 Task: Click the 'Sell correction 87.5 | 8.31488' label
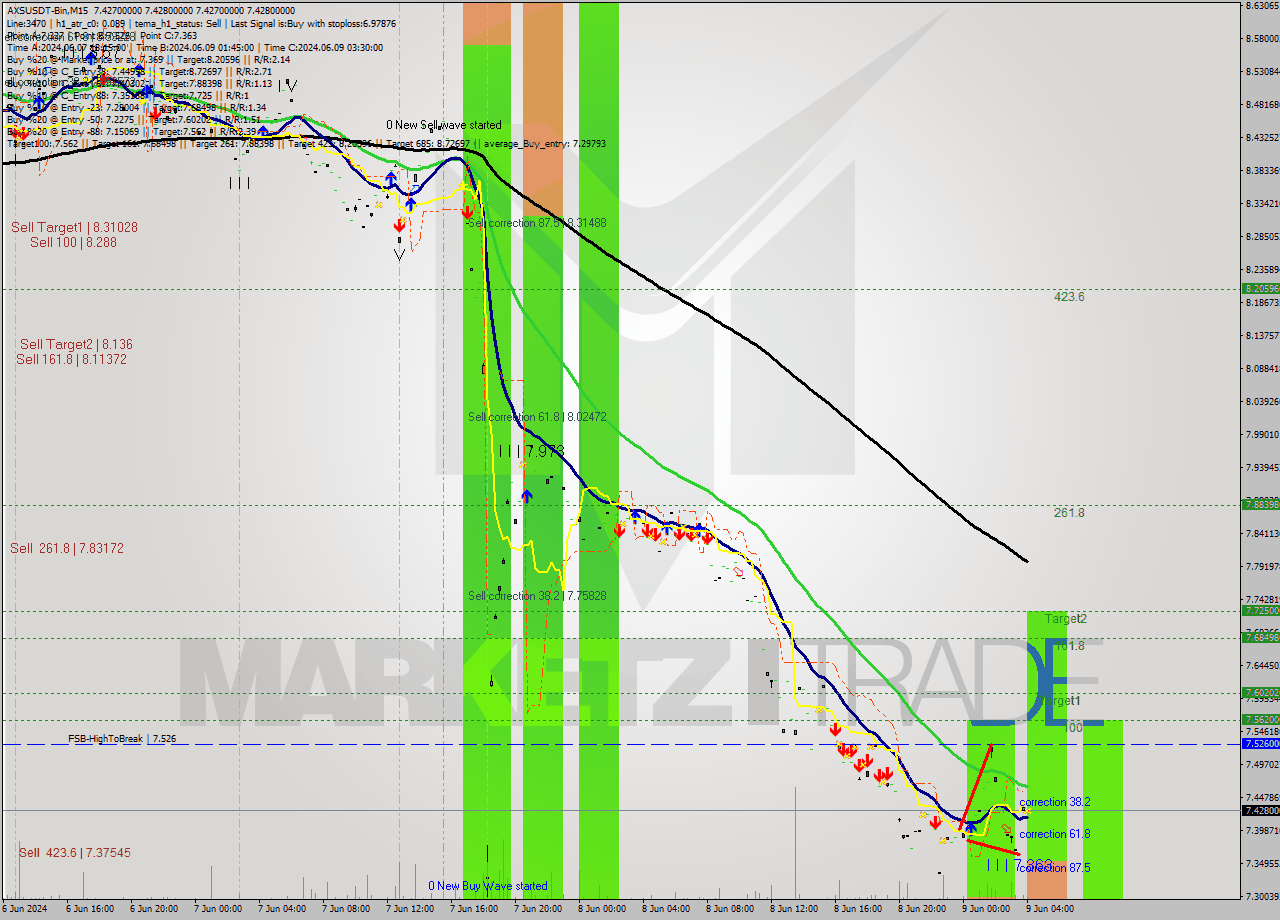[x=536, y=223]
